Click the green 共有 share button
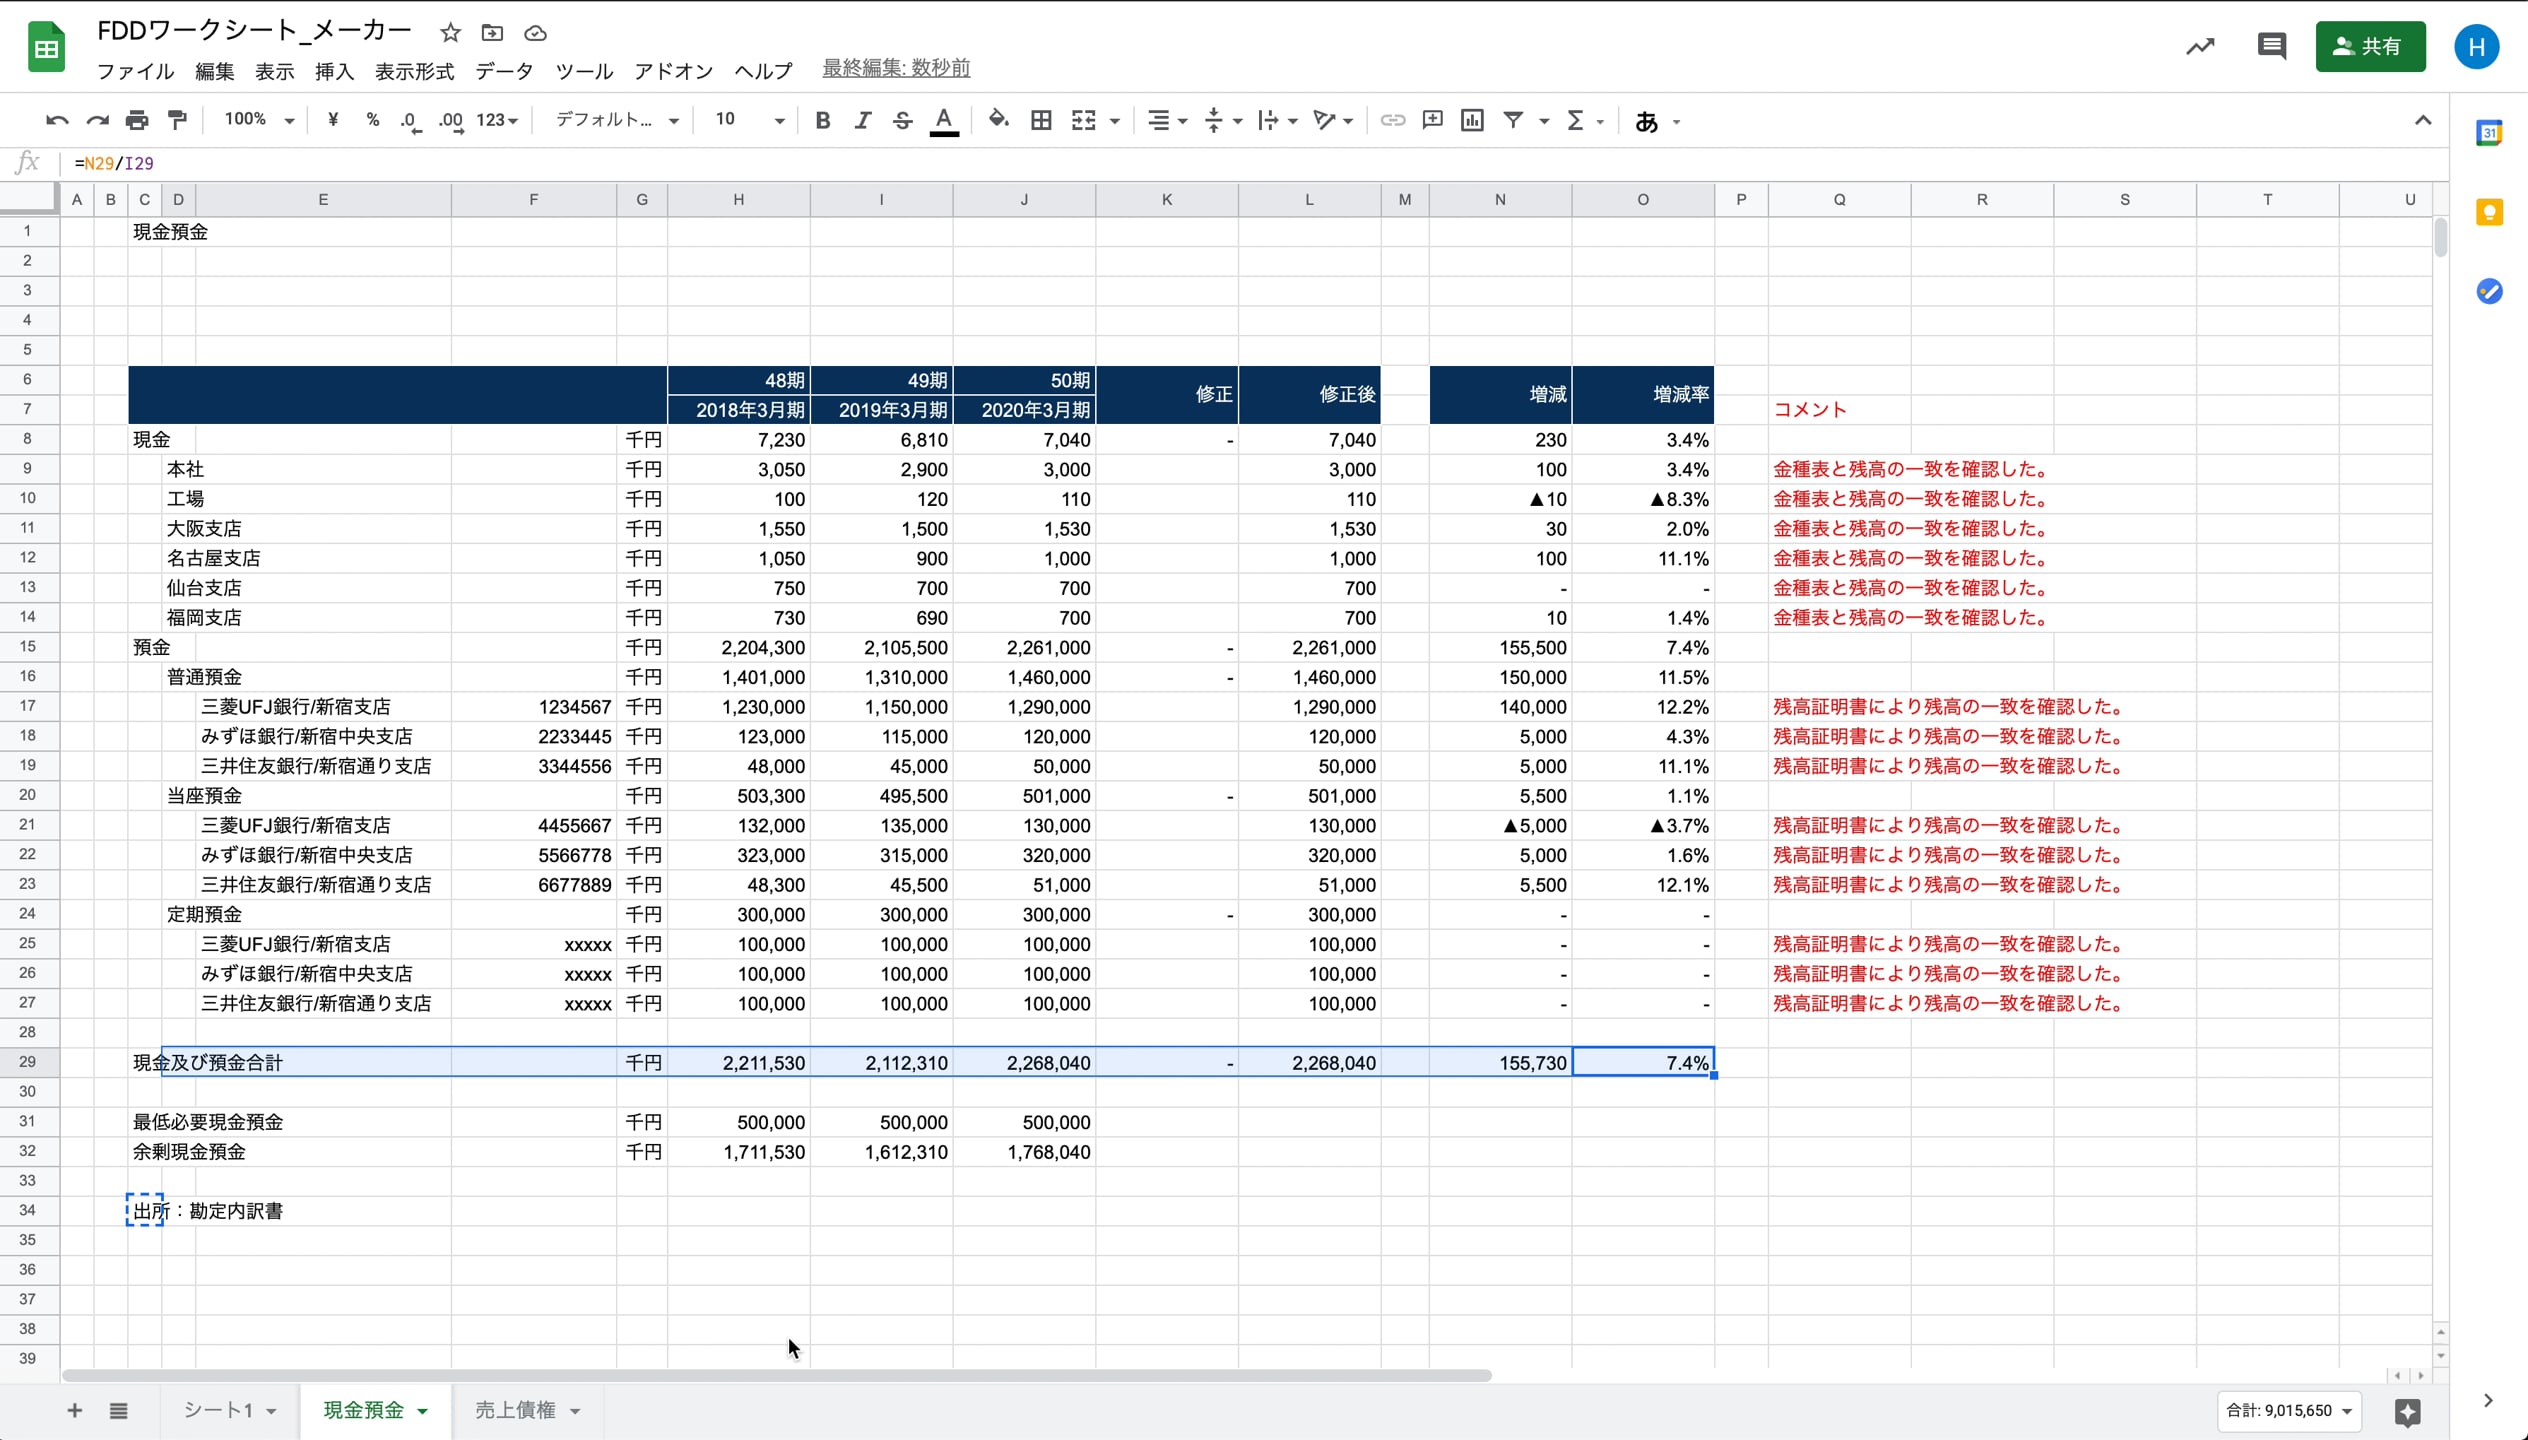Viewport: 2528px width, 1440px height. pyautogui.click(x=2369, y=46)
